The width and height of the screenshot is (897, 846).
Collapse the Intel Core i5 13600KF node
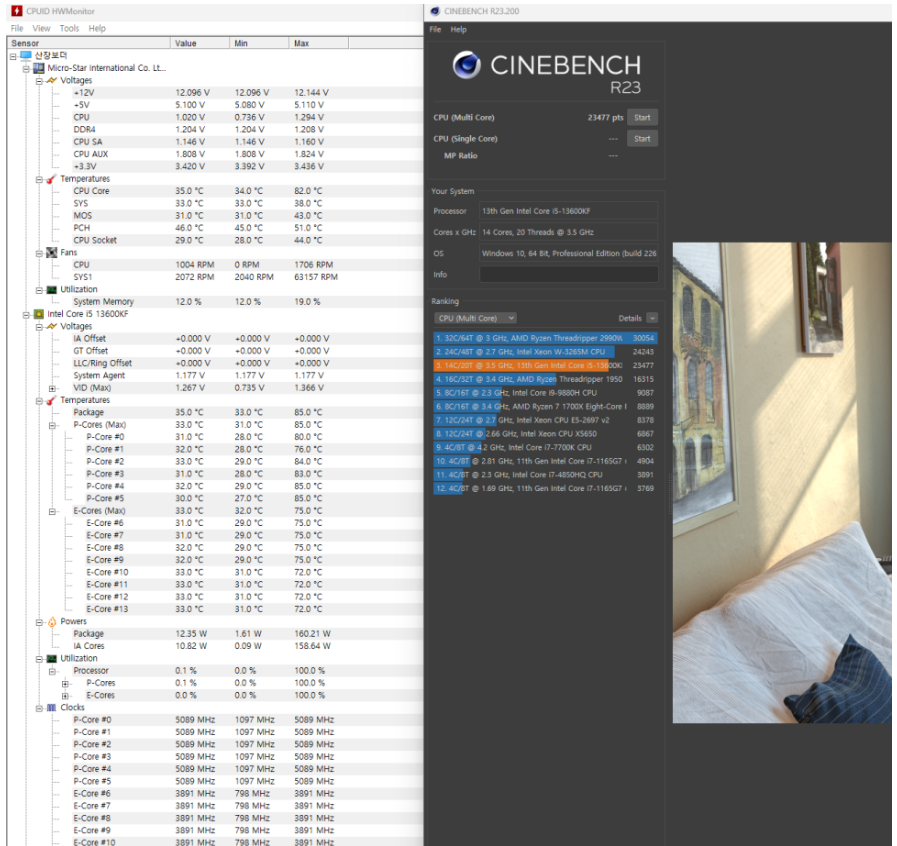point(26,314)
